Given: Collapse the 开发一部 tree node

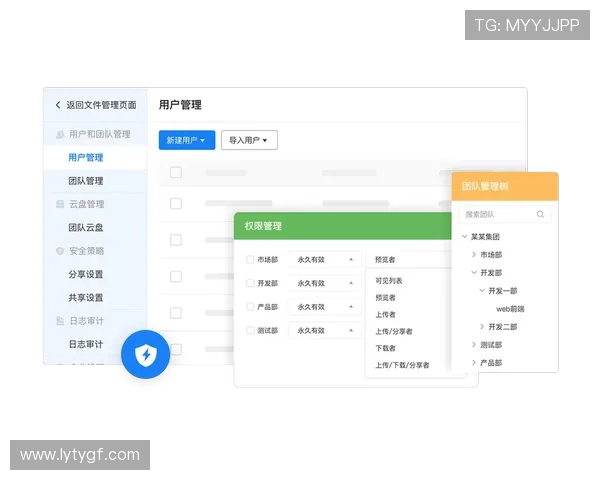Looking at the screenshot, I should [x=482, y=291].
